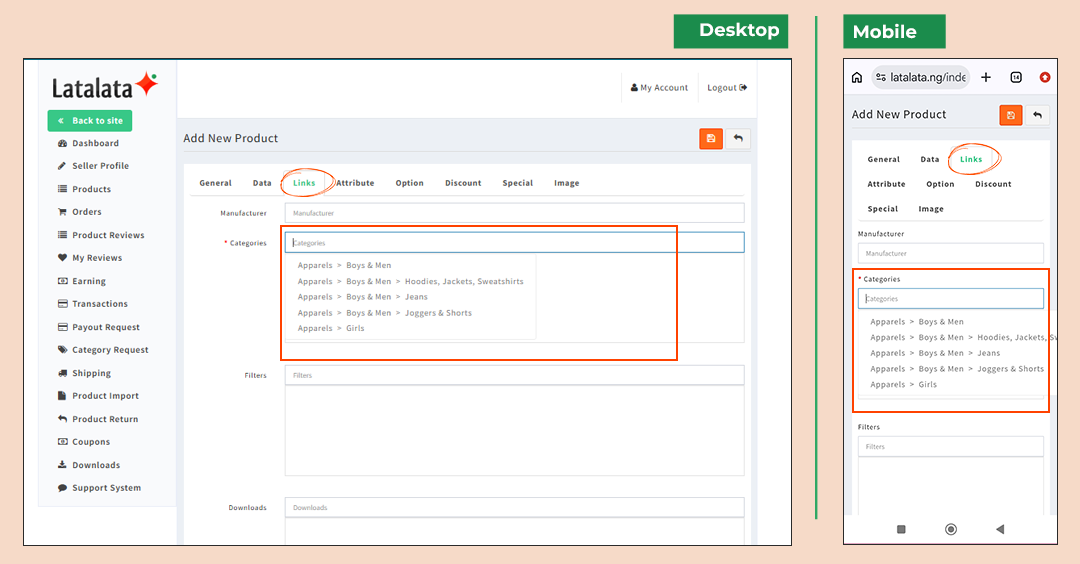Click the orange save icon in desktop view
Image resolution: width=1080 pixels, height=564 pixels.
(711, 138)
